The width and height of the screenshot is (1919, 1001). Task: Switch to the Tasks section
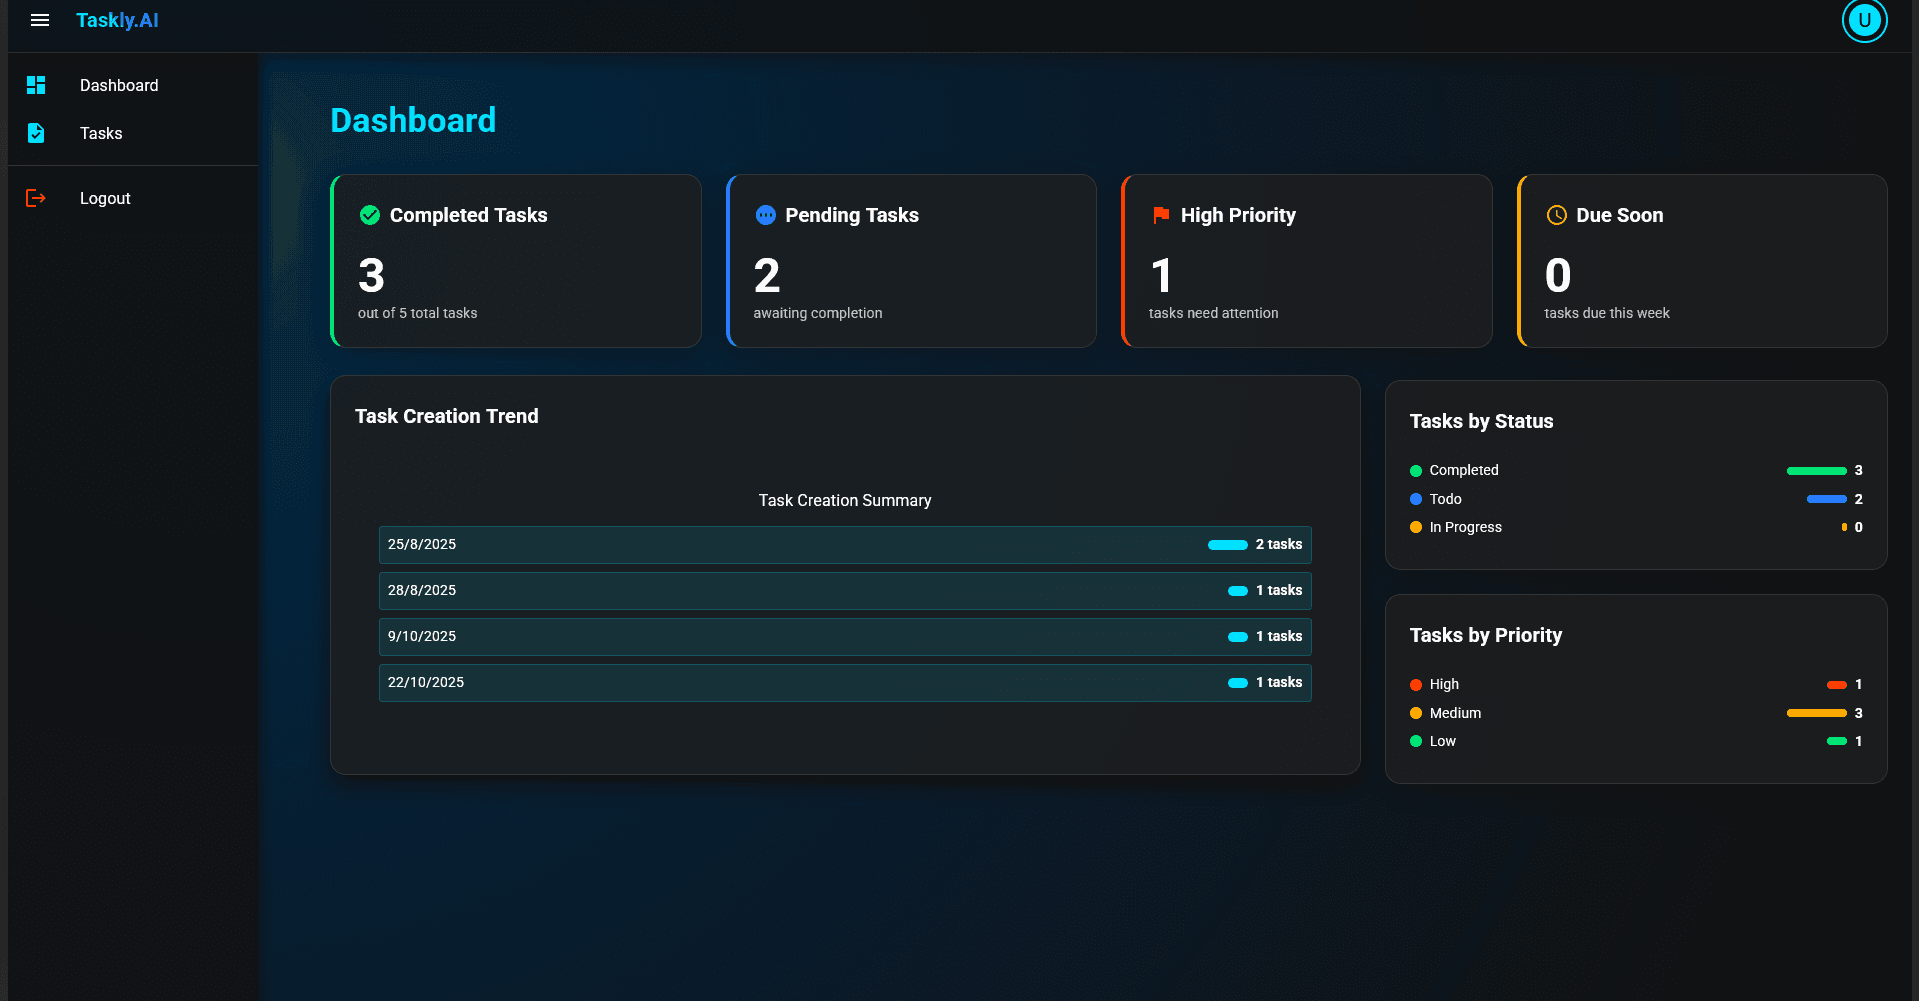coord(101,133)
